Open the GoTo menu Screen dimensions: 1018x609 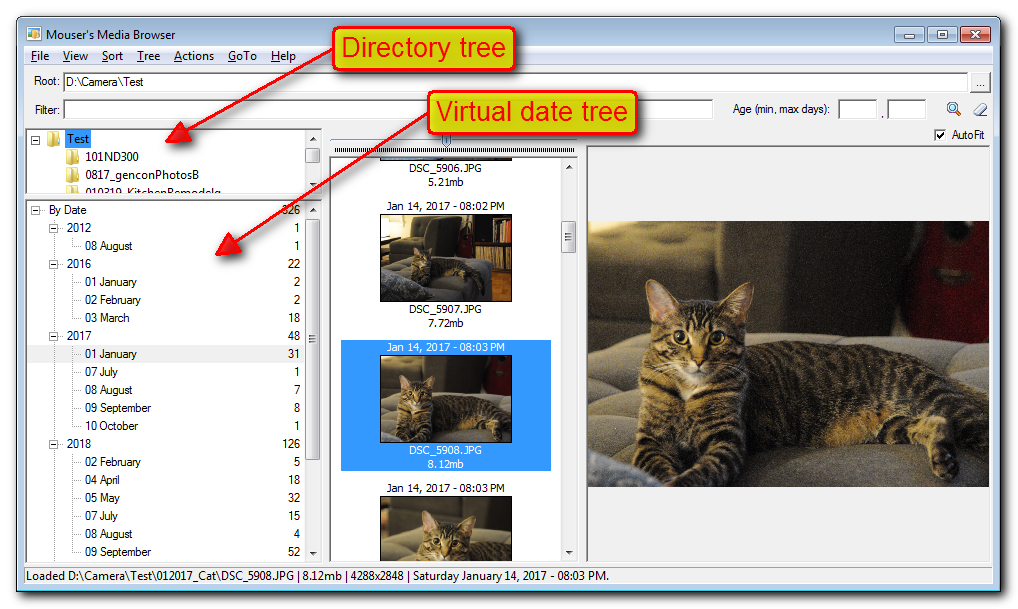click(x=242, y=56)
